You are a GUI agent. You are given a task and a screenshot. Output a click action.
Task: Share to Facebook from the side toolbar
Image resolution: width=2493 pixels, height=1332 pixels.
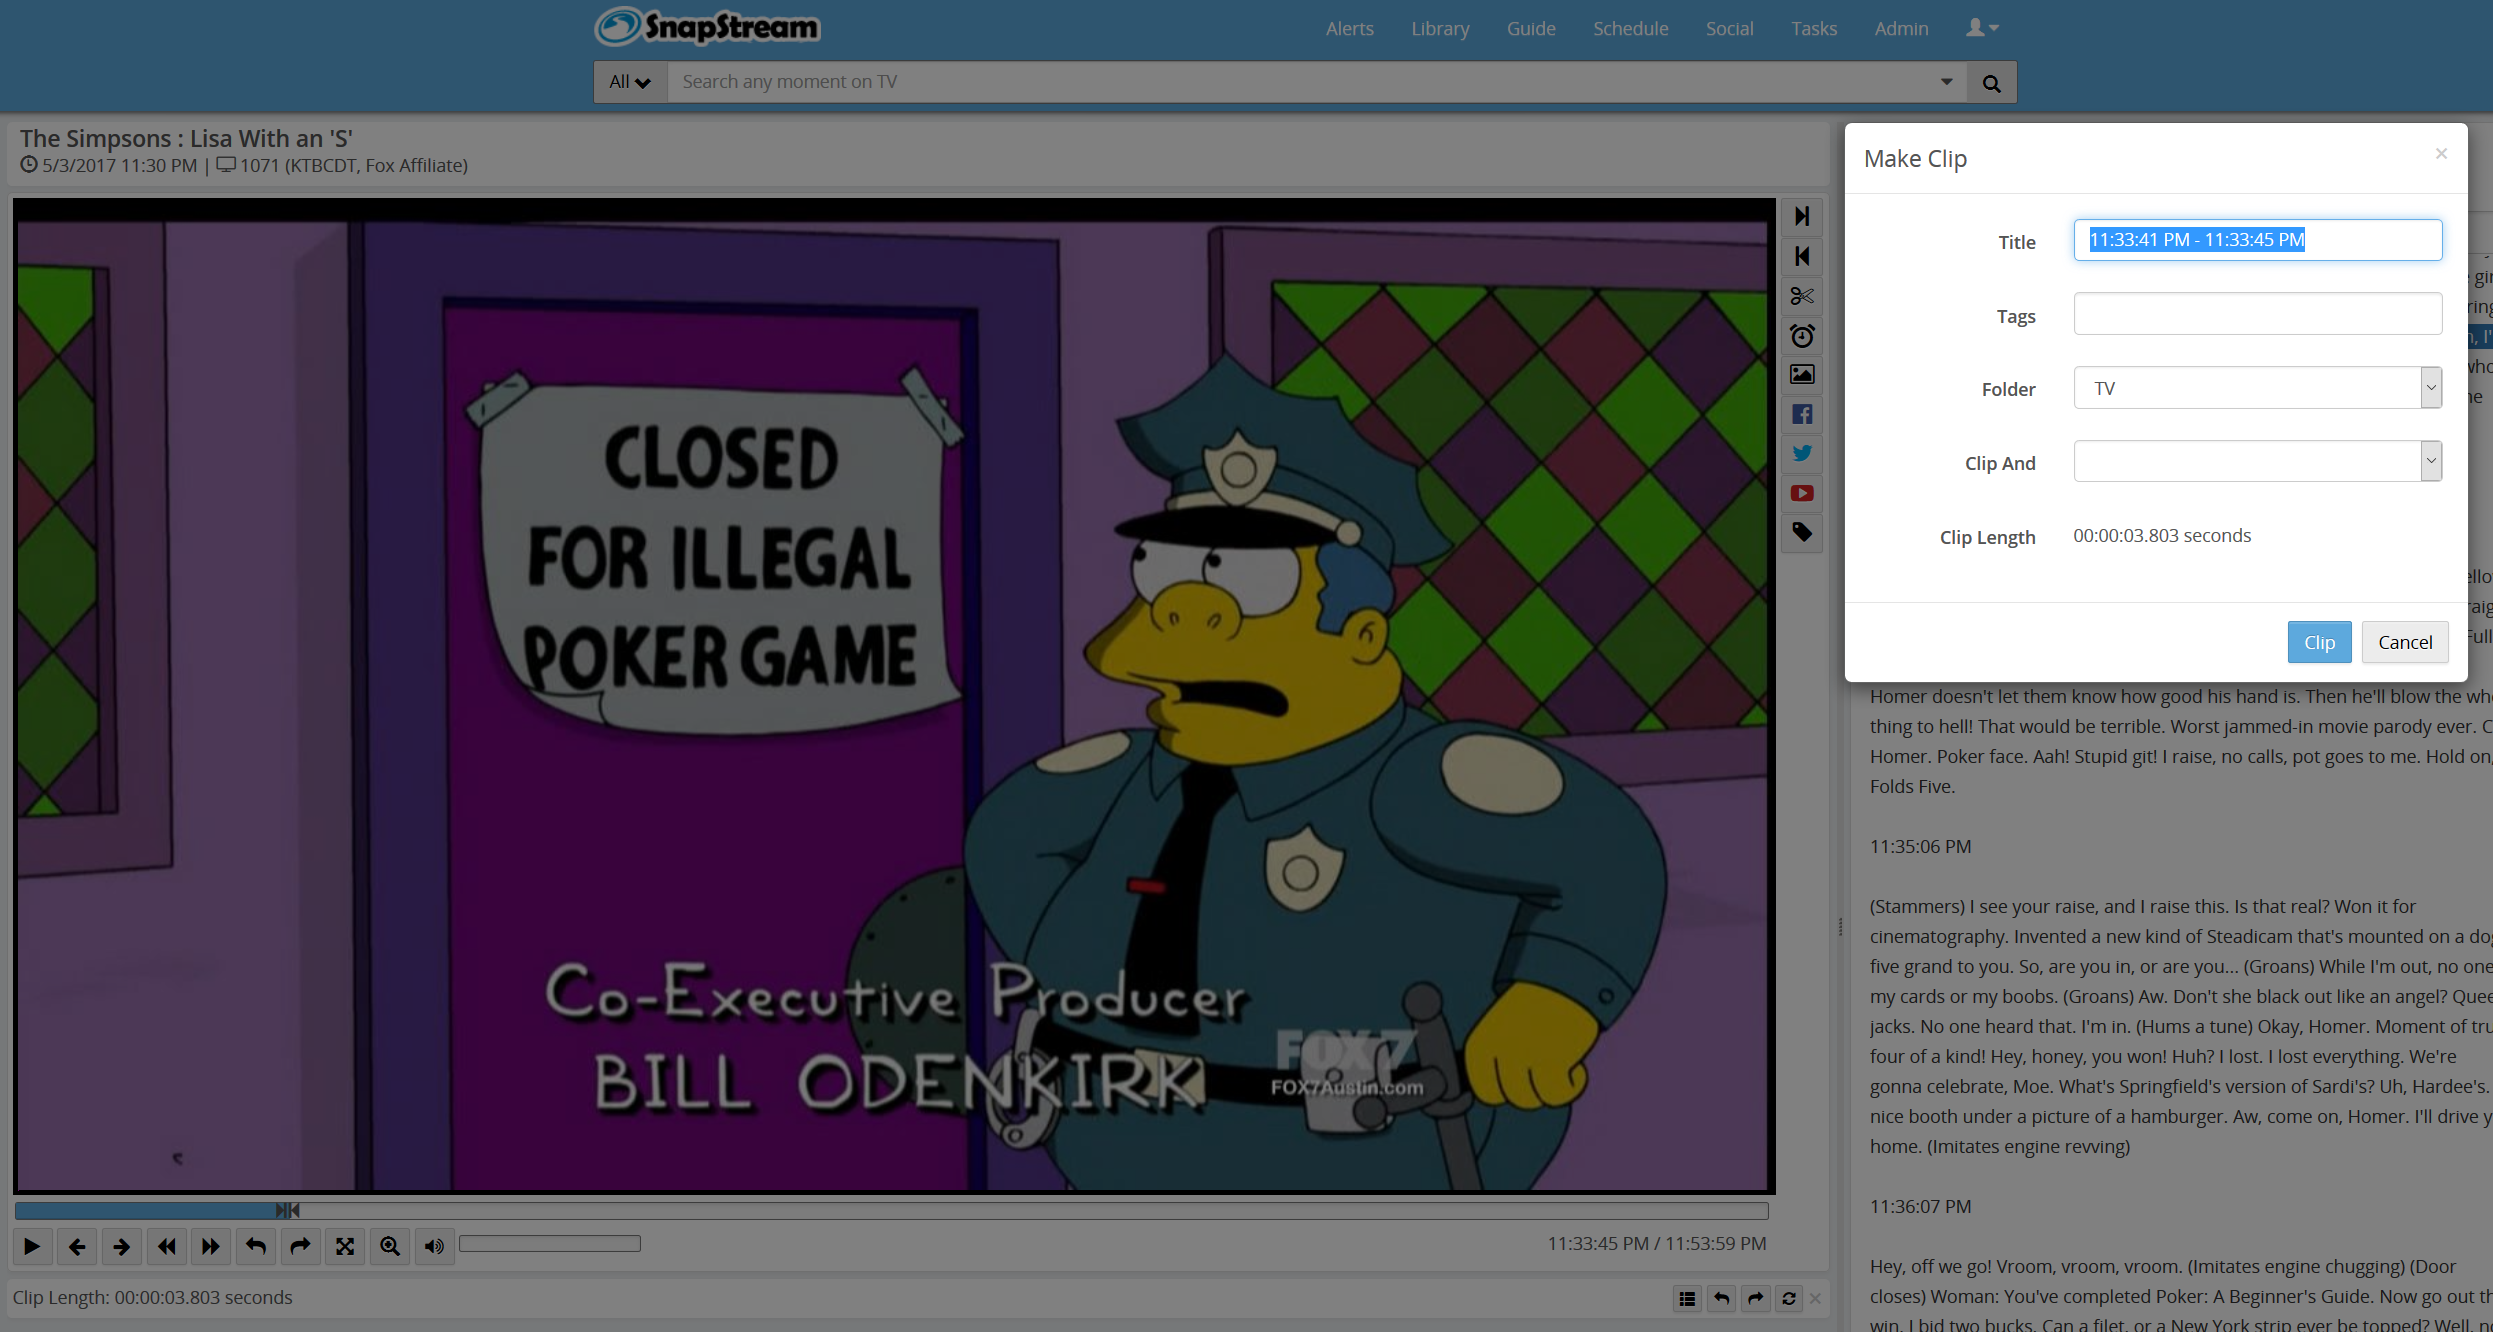click(1802, 414)
